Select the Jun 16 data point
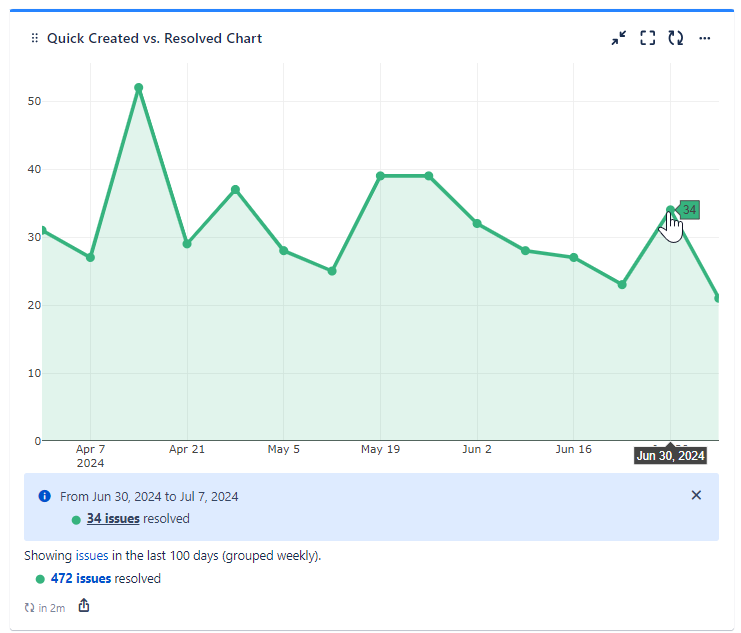Screen dimensions: 741x633 coord(574,257)
